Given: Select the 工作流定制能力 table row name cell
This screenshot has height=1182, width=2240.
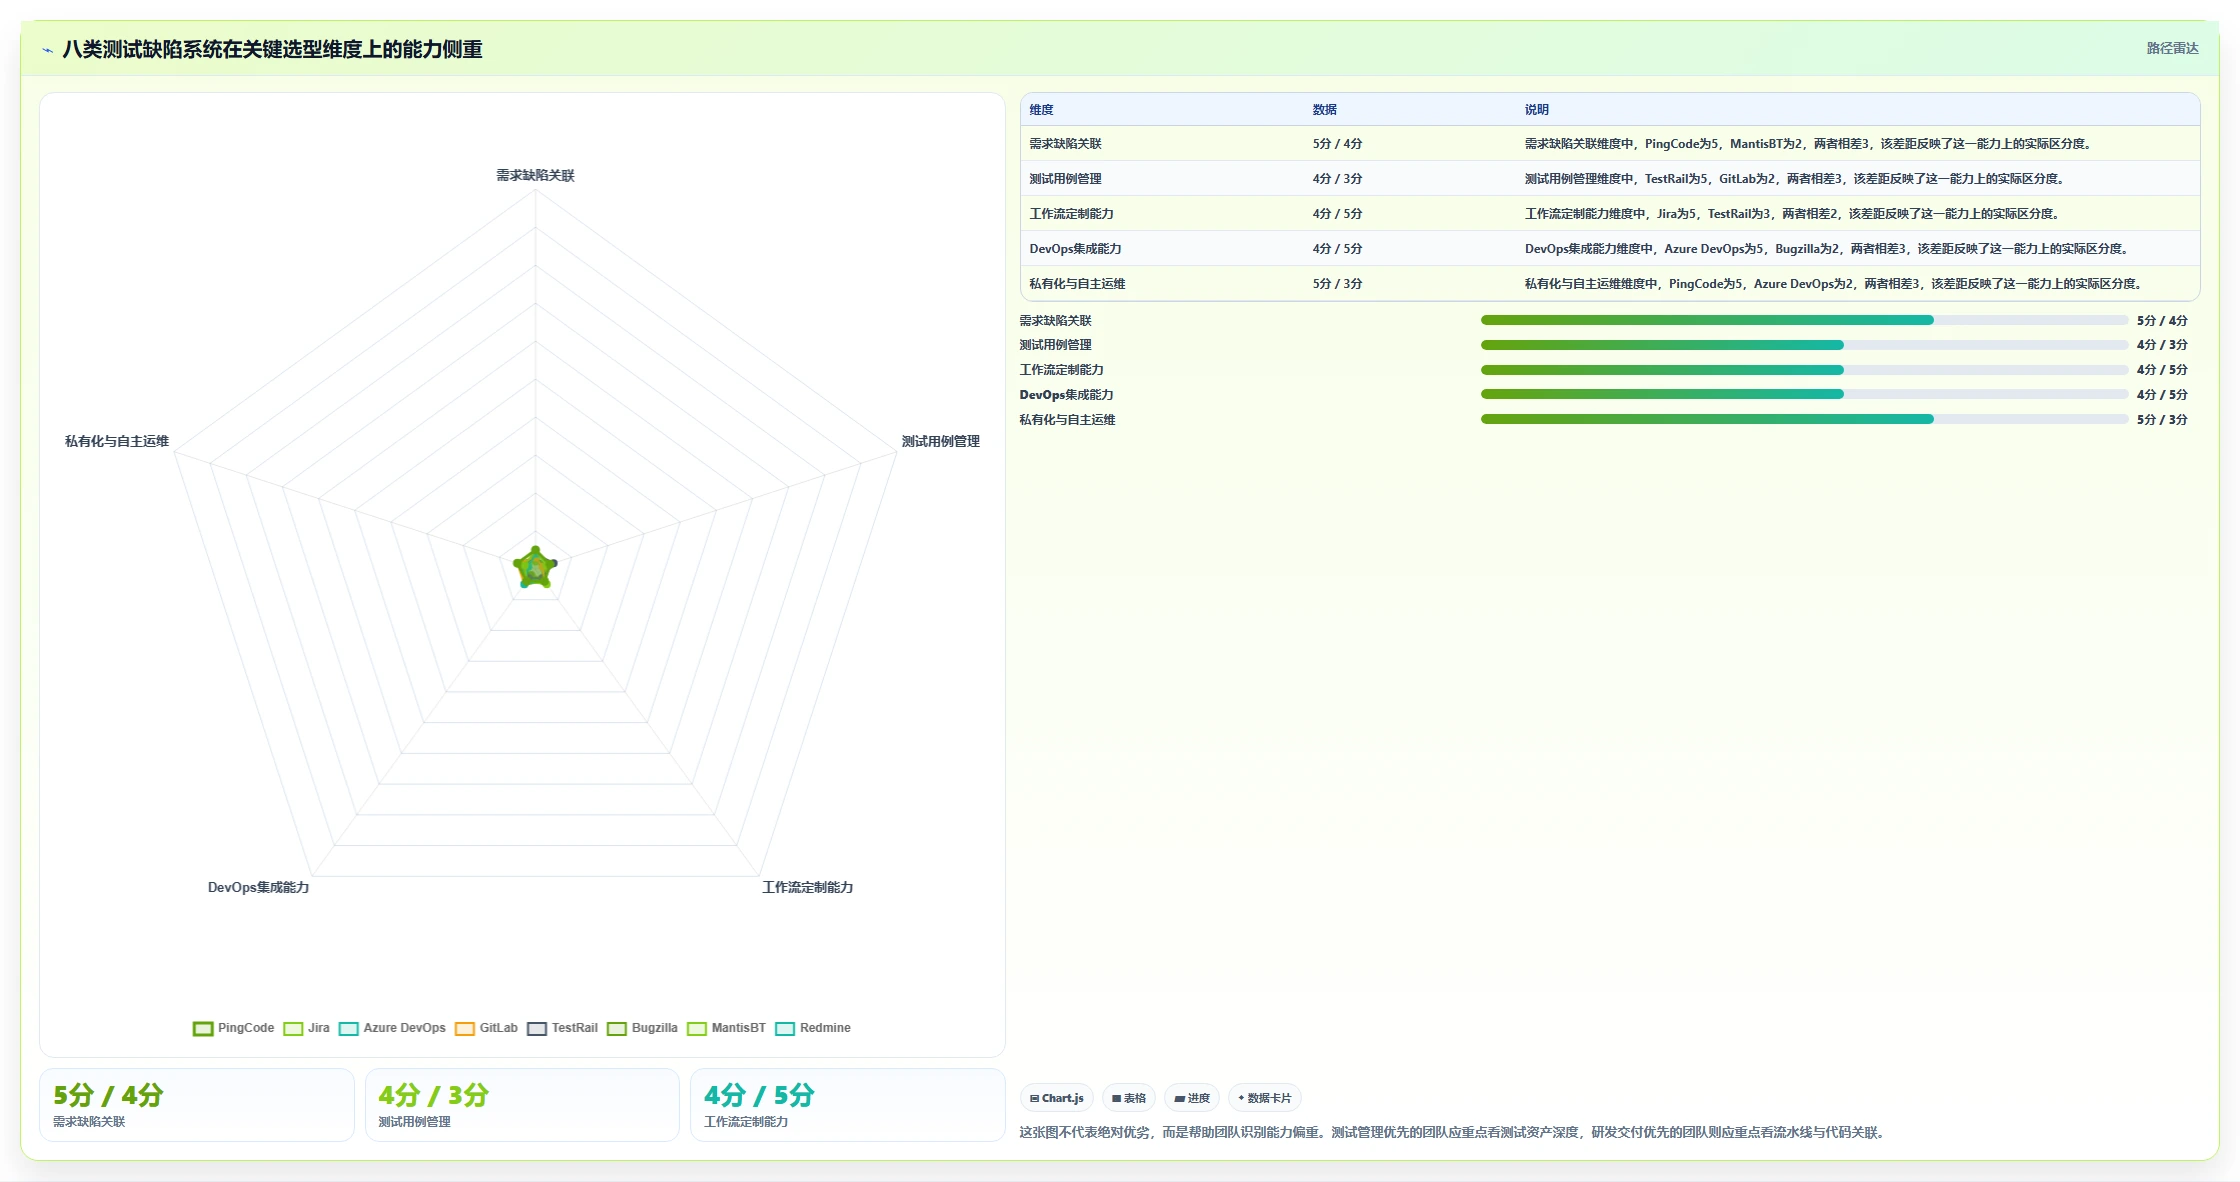Looking at the screenshot, I should (x=1071, y=214).
